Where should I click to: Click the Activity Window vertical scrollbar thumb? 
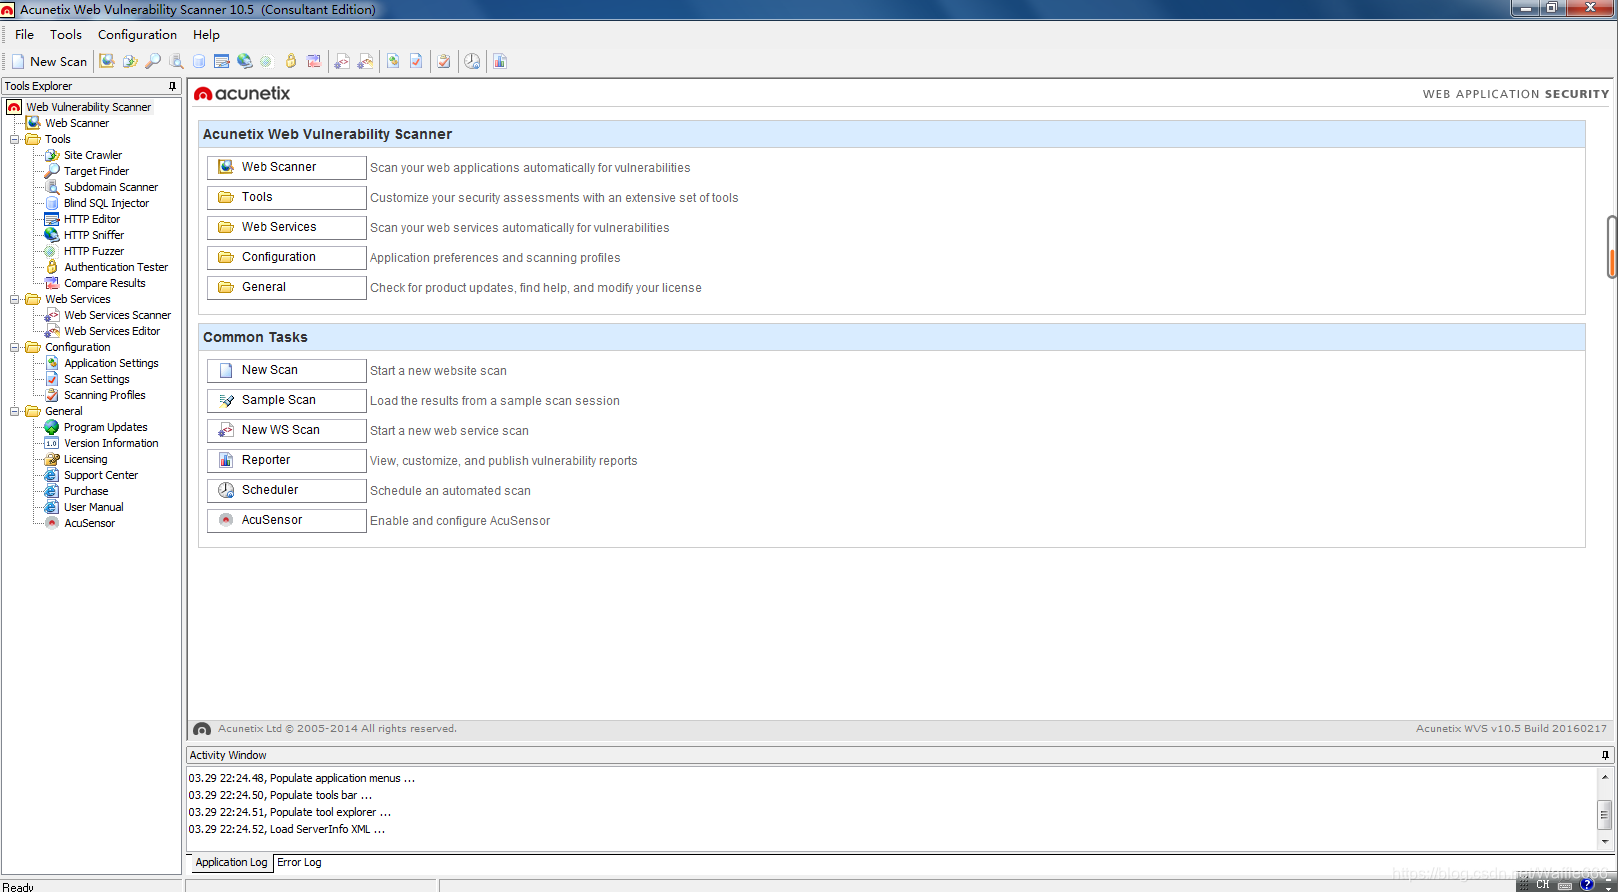coord(1604,815)
